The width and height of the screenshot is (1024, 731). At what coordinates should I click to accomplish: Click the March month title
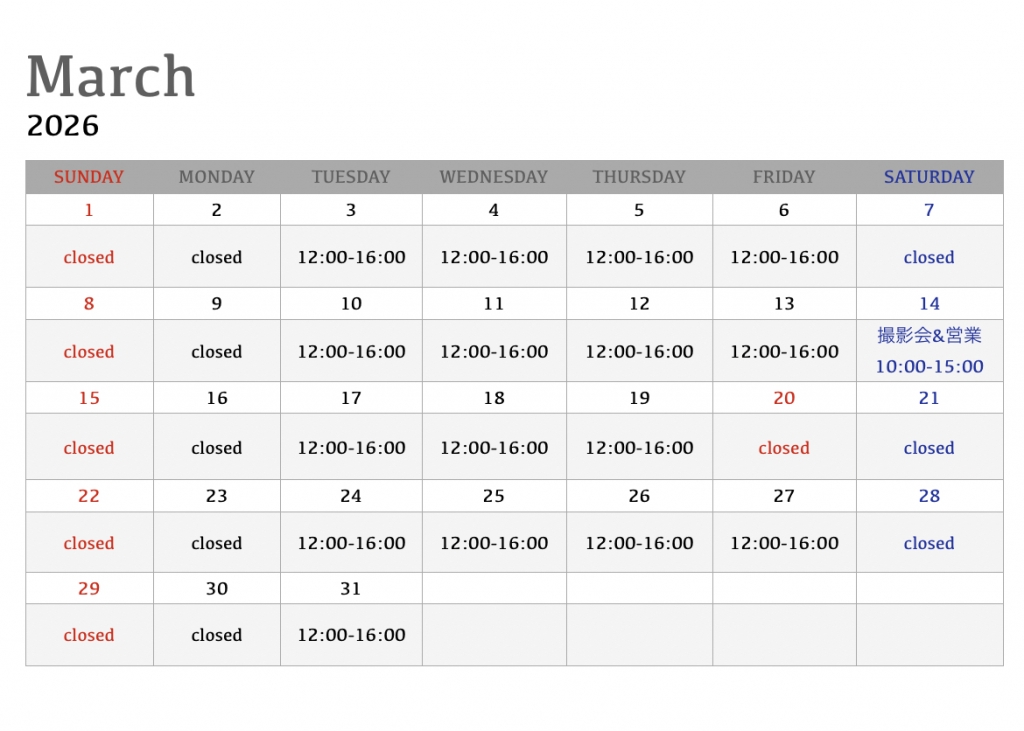[110, 76]
